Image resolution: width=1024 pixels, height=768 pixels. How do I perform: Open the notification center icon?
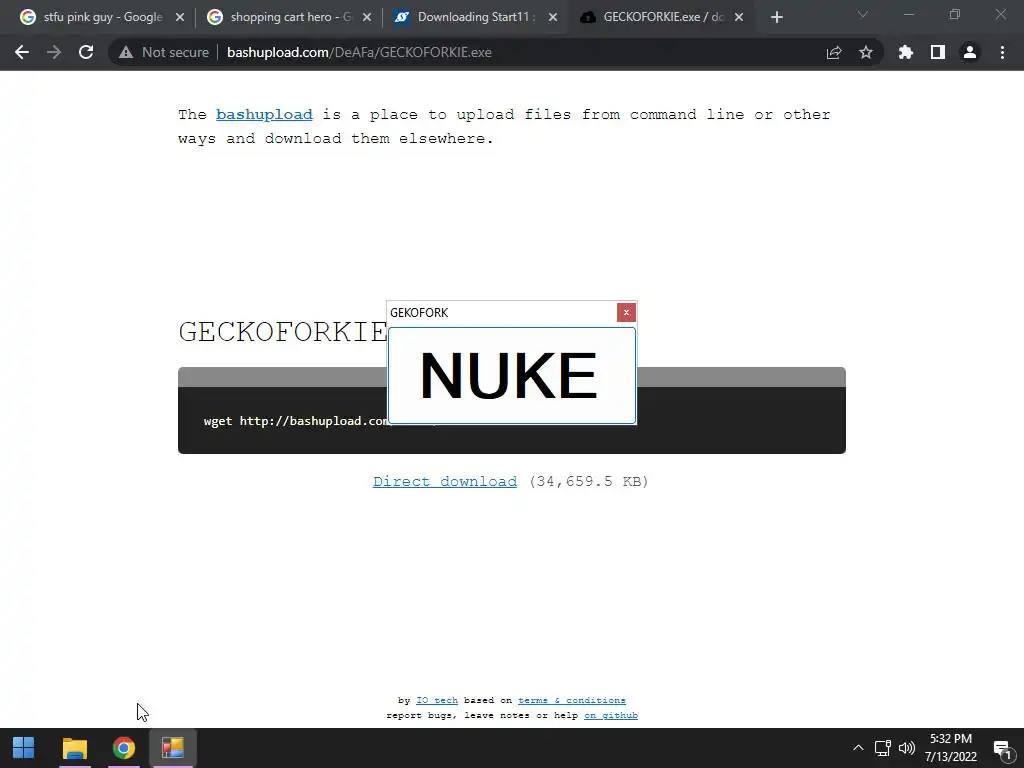point(1002,749)
